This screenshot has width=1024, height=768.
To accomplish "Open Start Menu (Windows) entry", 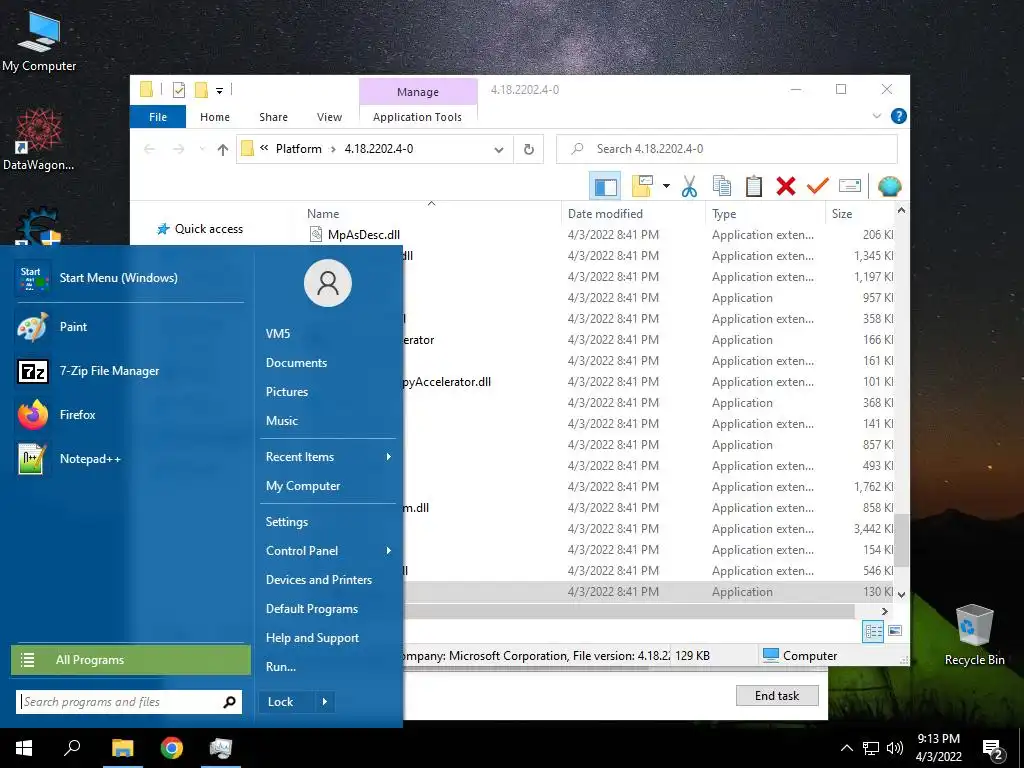I will (129, 278).
